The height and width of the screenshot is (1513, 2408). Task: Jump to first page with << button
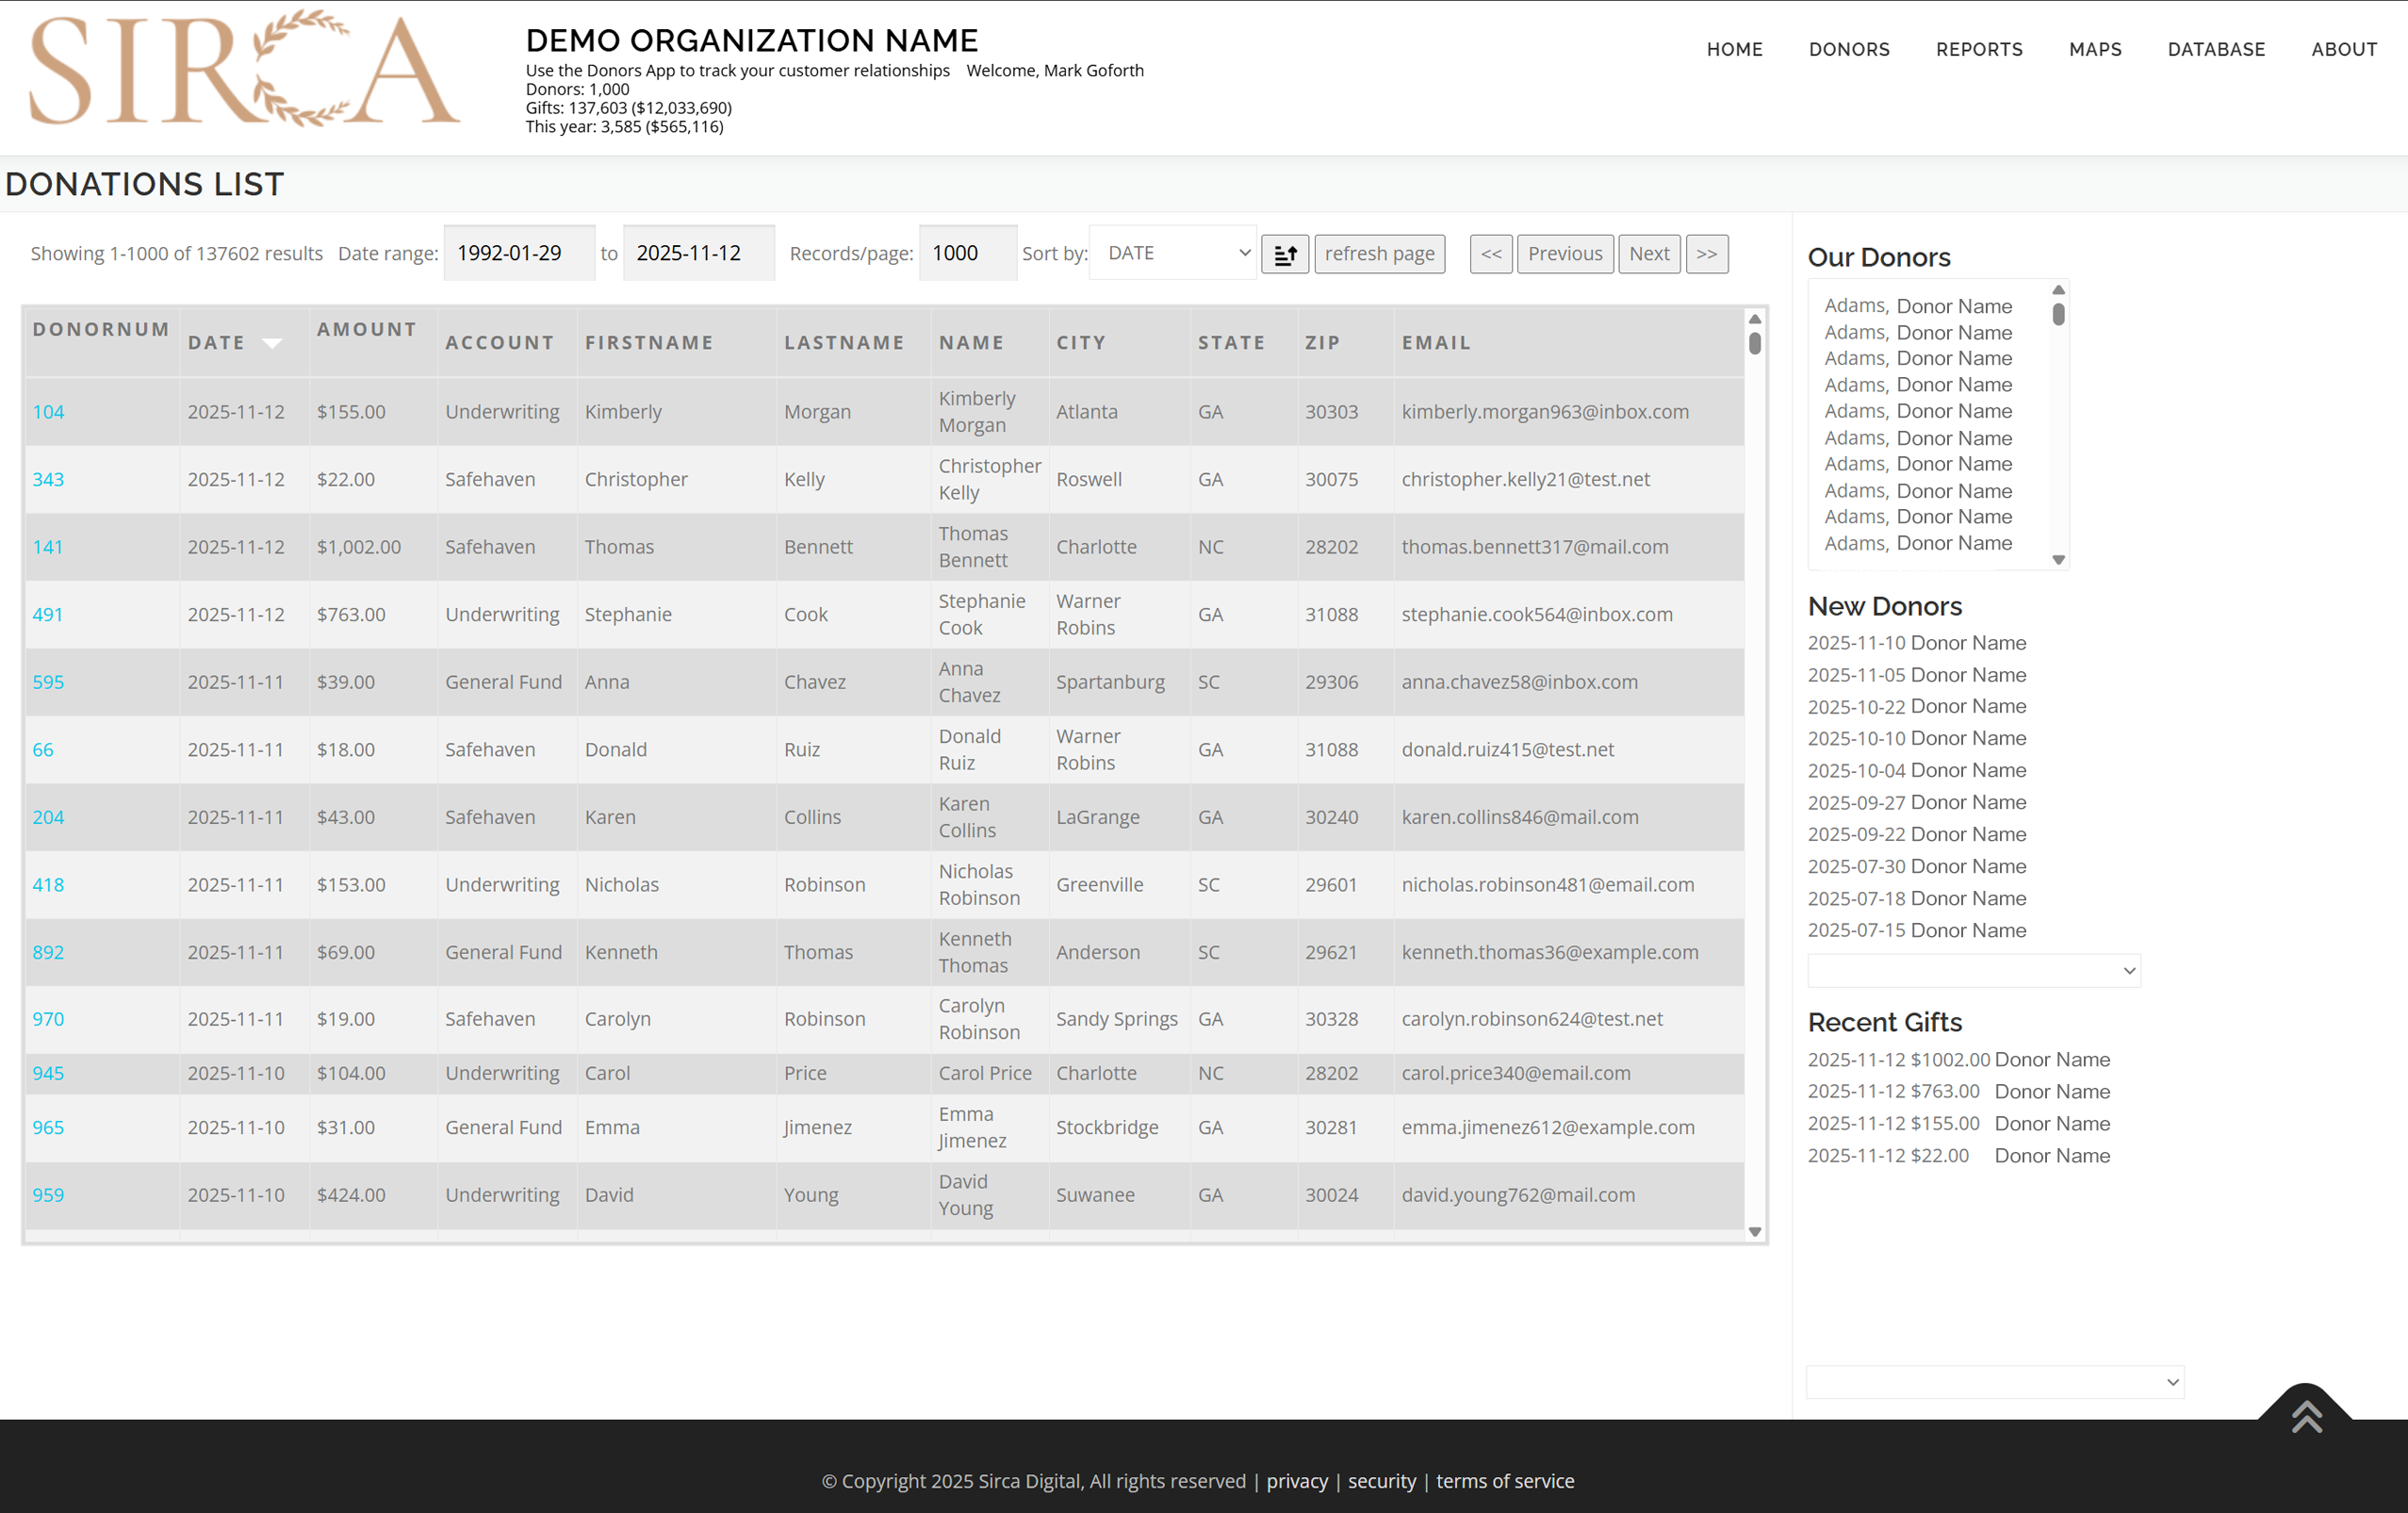point(1490,254)
